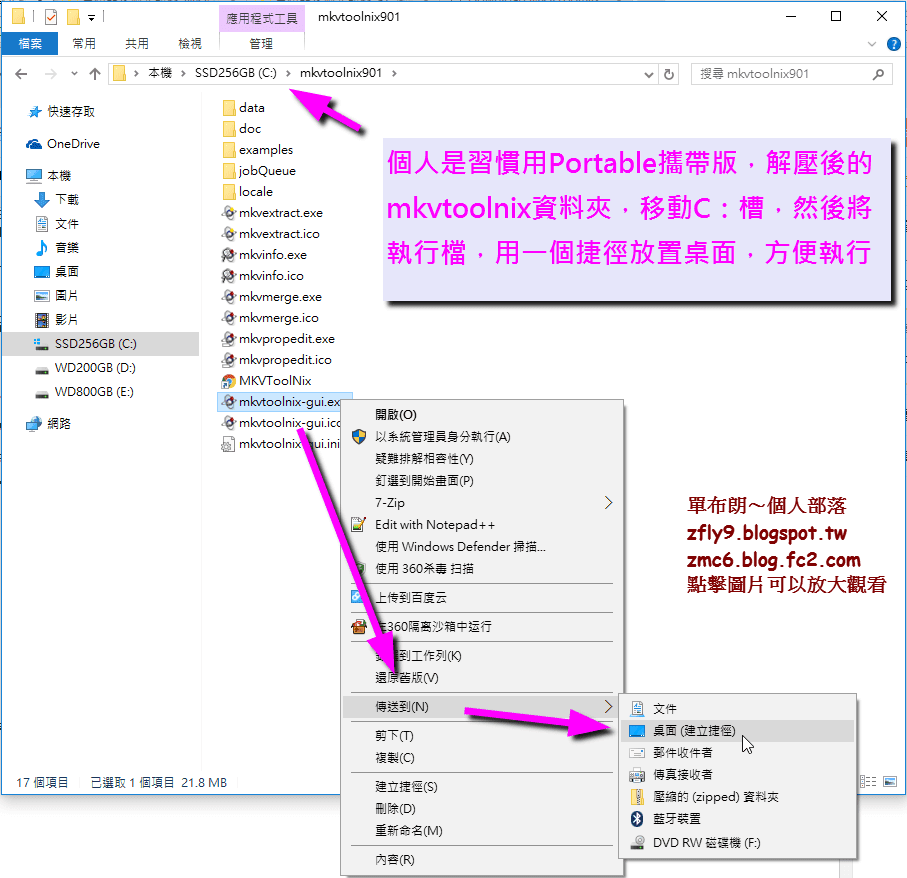Viewport: 907px width, 878px height.
Task: Click the search magnifier icon
Action: point(878,74)
